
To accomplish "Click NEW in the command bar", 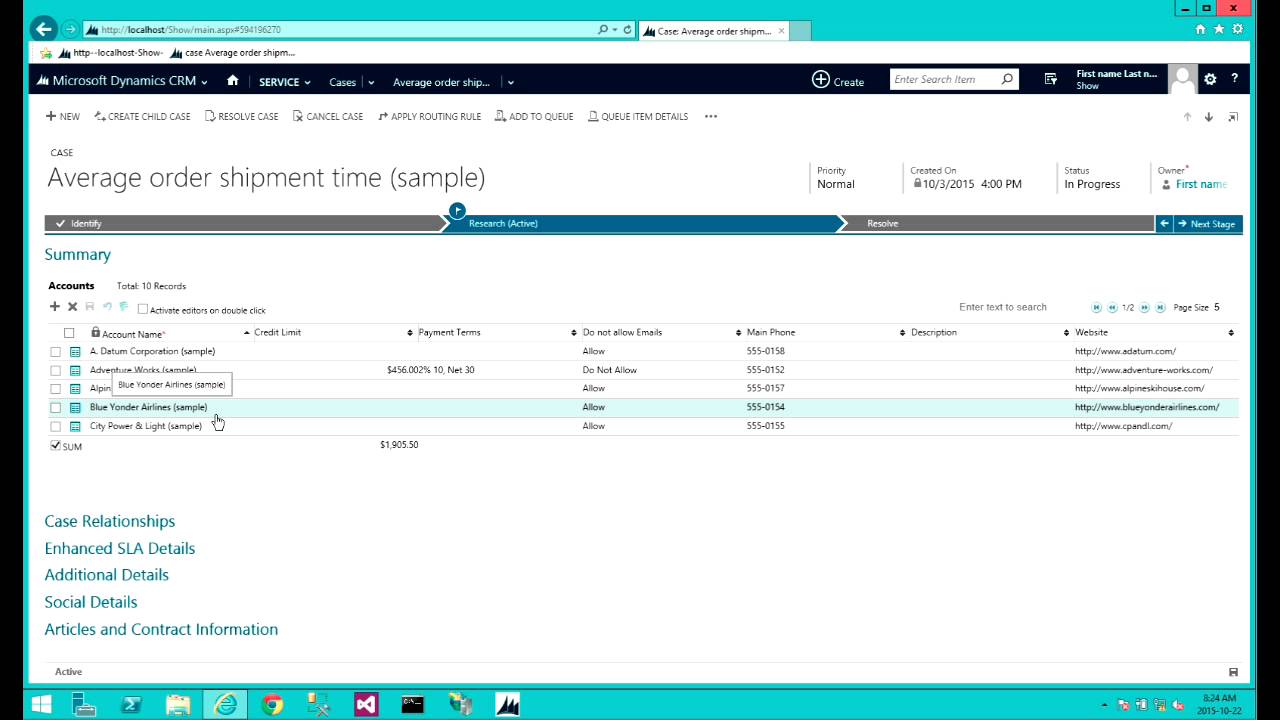I will point(63,117).
